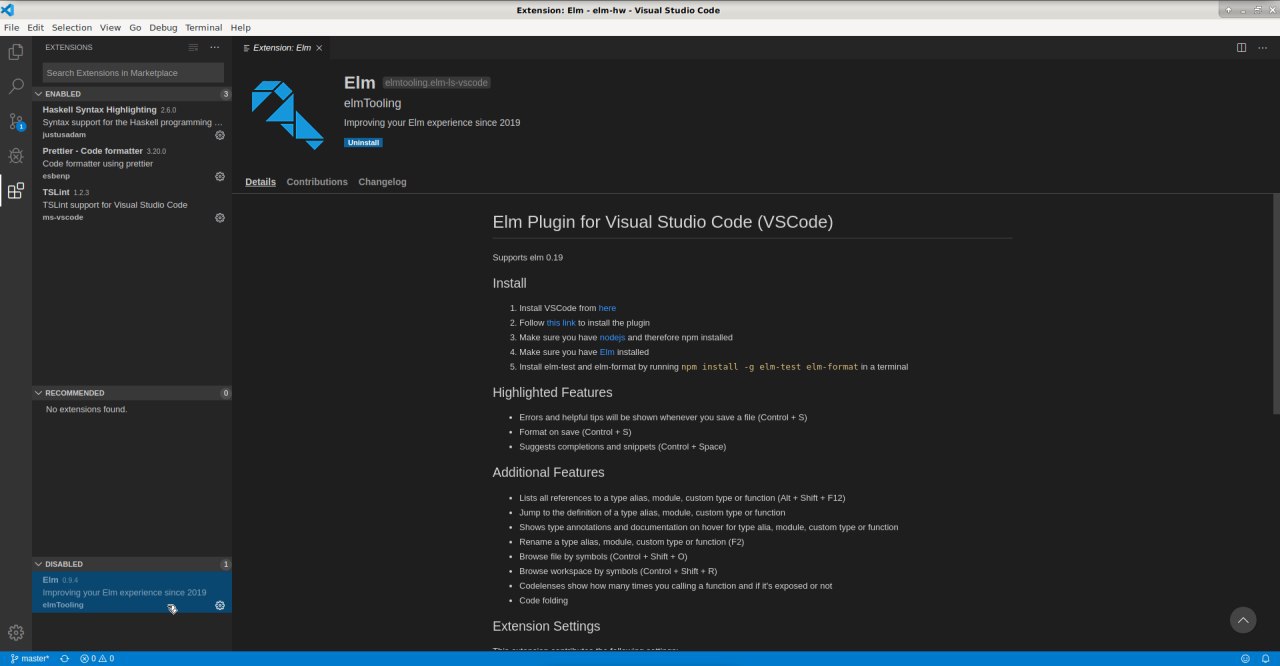The image size is (1280, 666).
Task: Click the feedback smiley in status bar
Action: click(1245, 658)
